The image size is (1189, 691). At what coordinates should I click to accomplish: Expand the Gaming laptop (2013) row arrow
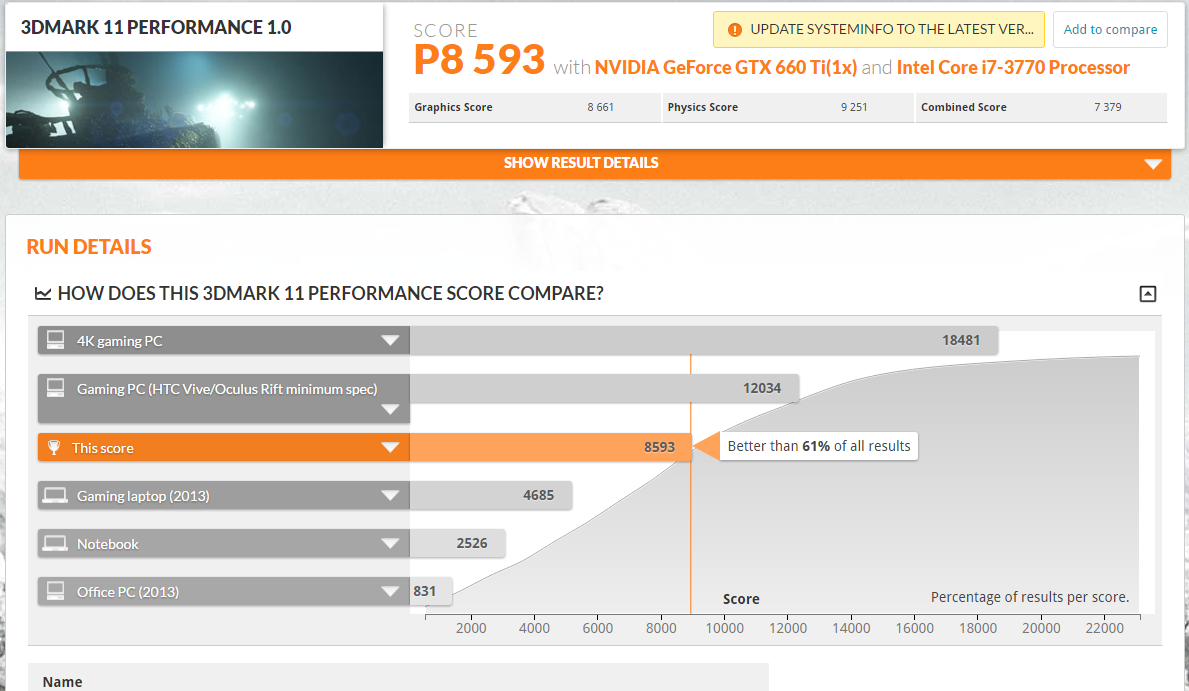390,496
